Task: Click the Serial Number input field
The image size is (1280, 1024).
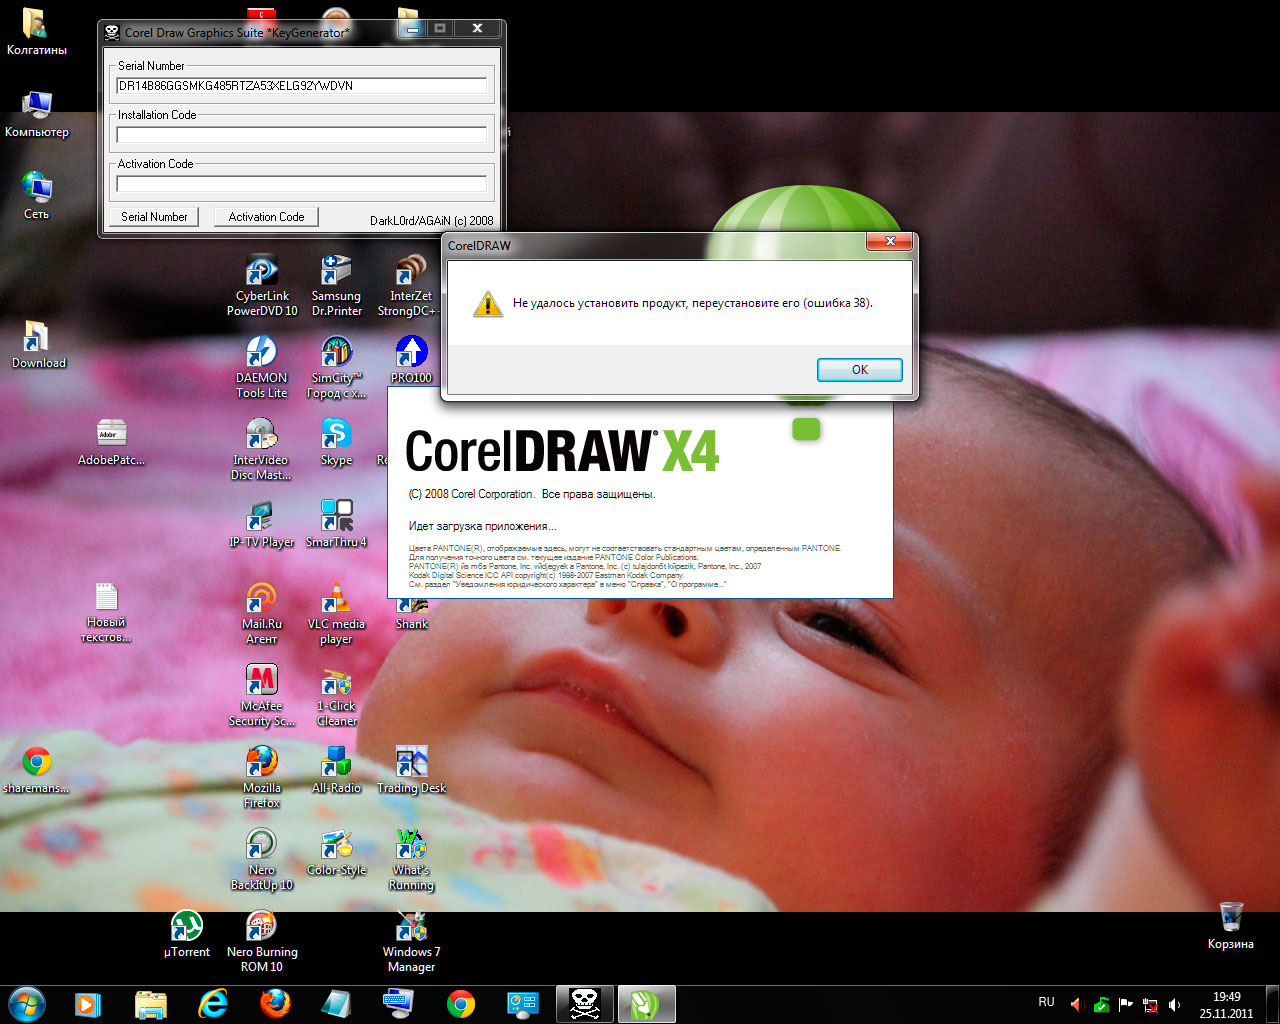Action: point(302,86)
